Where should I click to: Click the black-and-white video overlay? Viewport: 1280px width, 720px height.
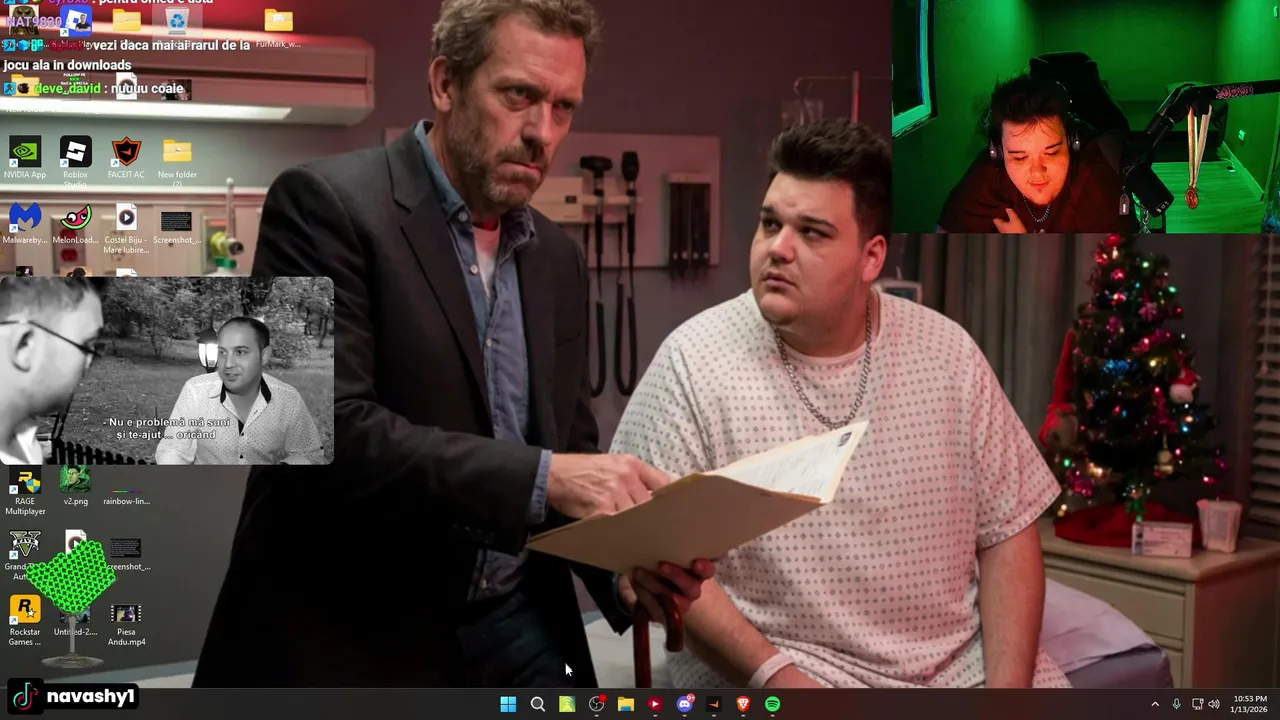(x=167, y=371)
